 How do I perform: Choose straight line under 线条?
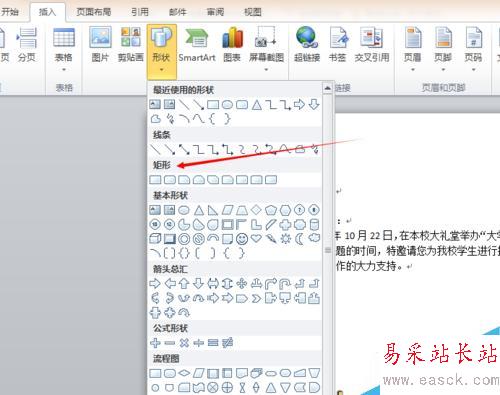[155, 149]
